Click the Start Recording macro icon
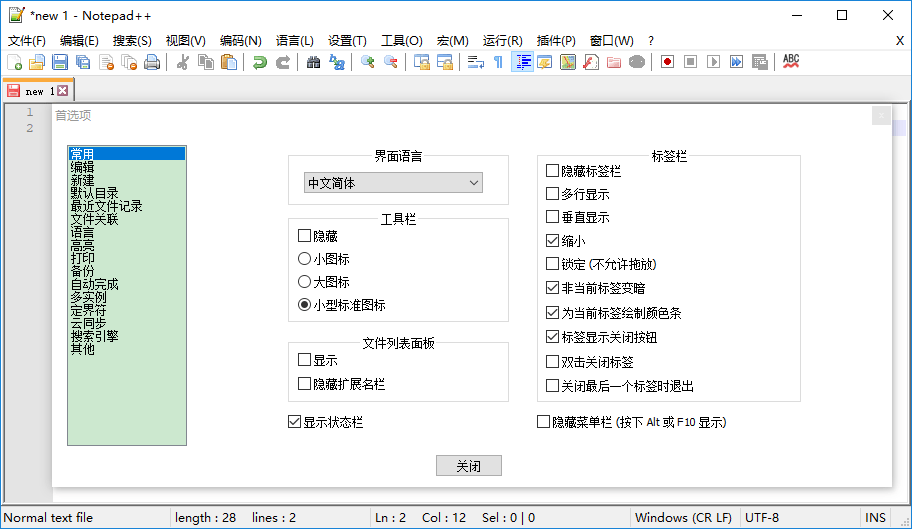The width and height of the screenshot is (912, 529). coord(667,62)
